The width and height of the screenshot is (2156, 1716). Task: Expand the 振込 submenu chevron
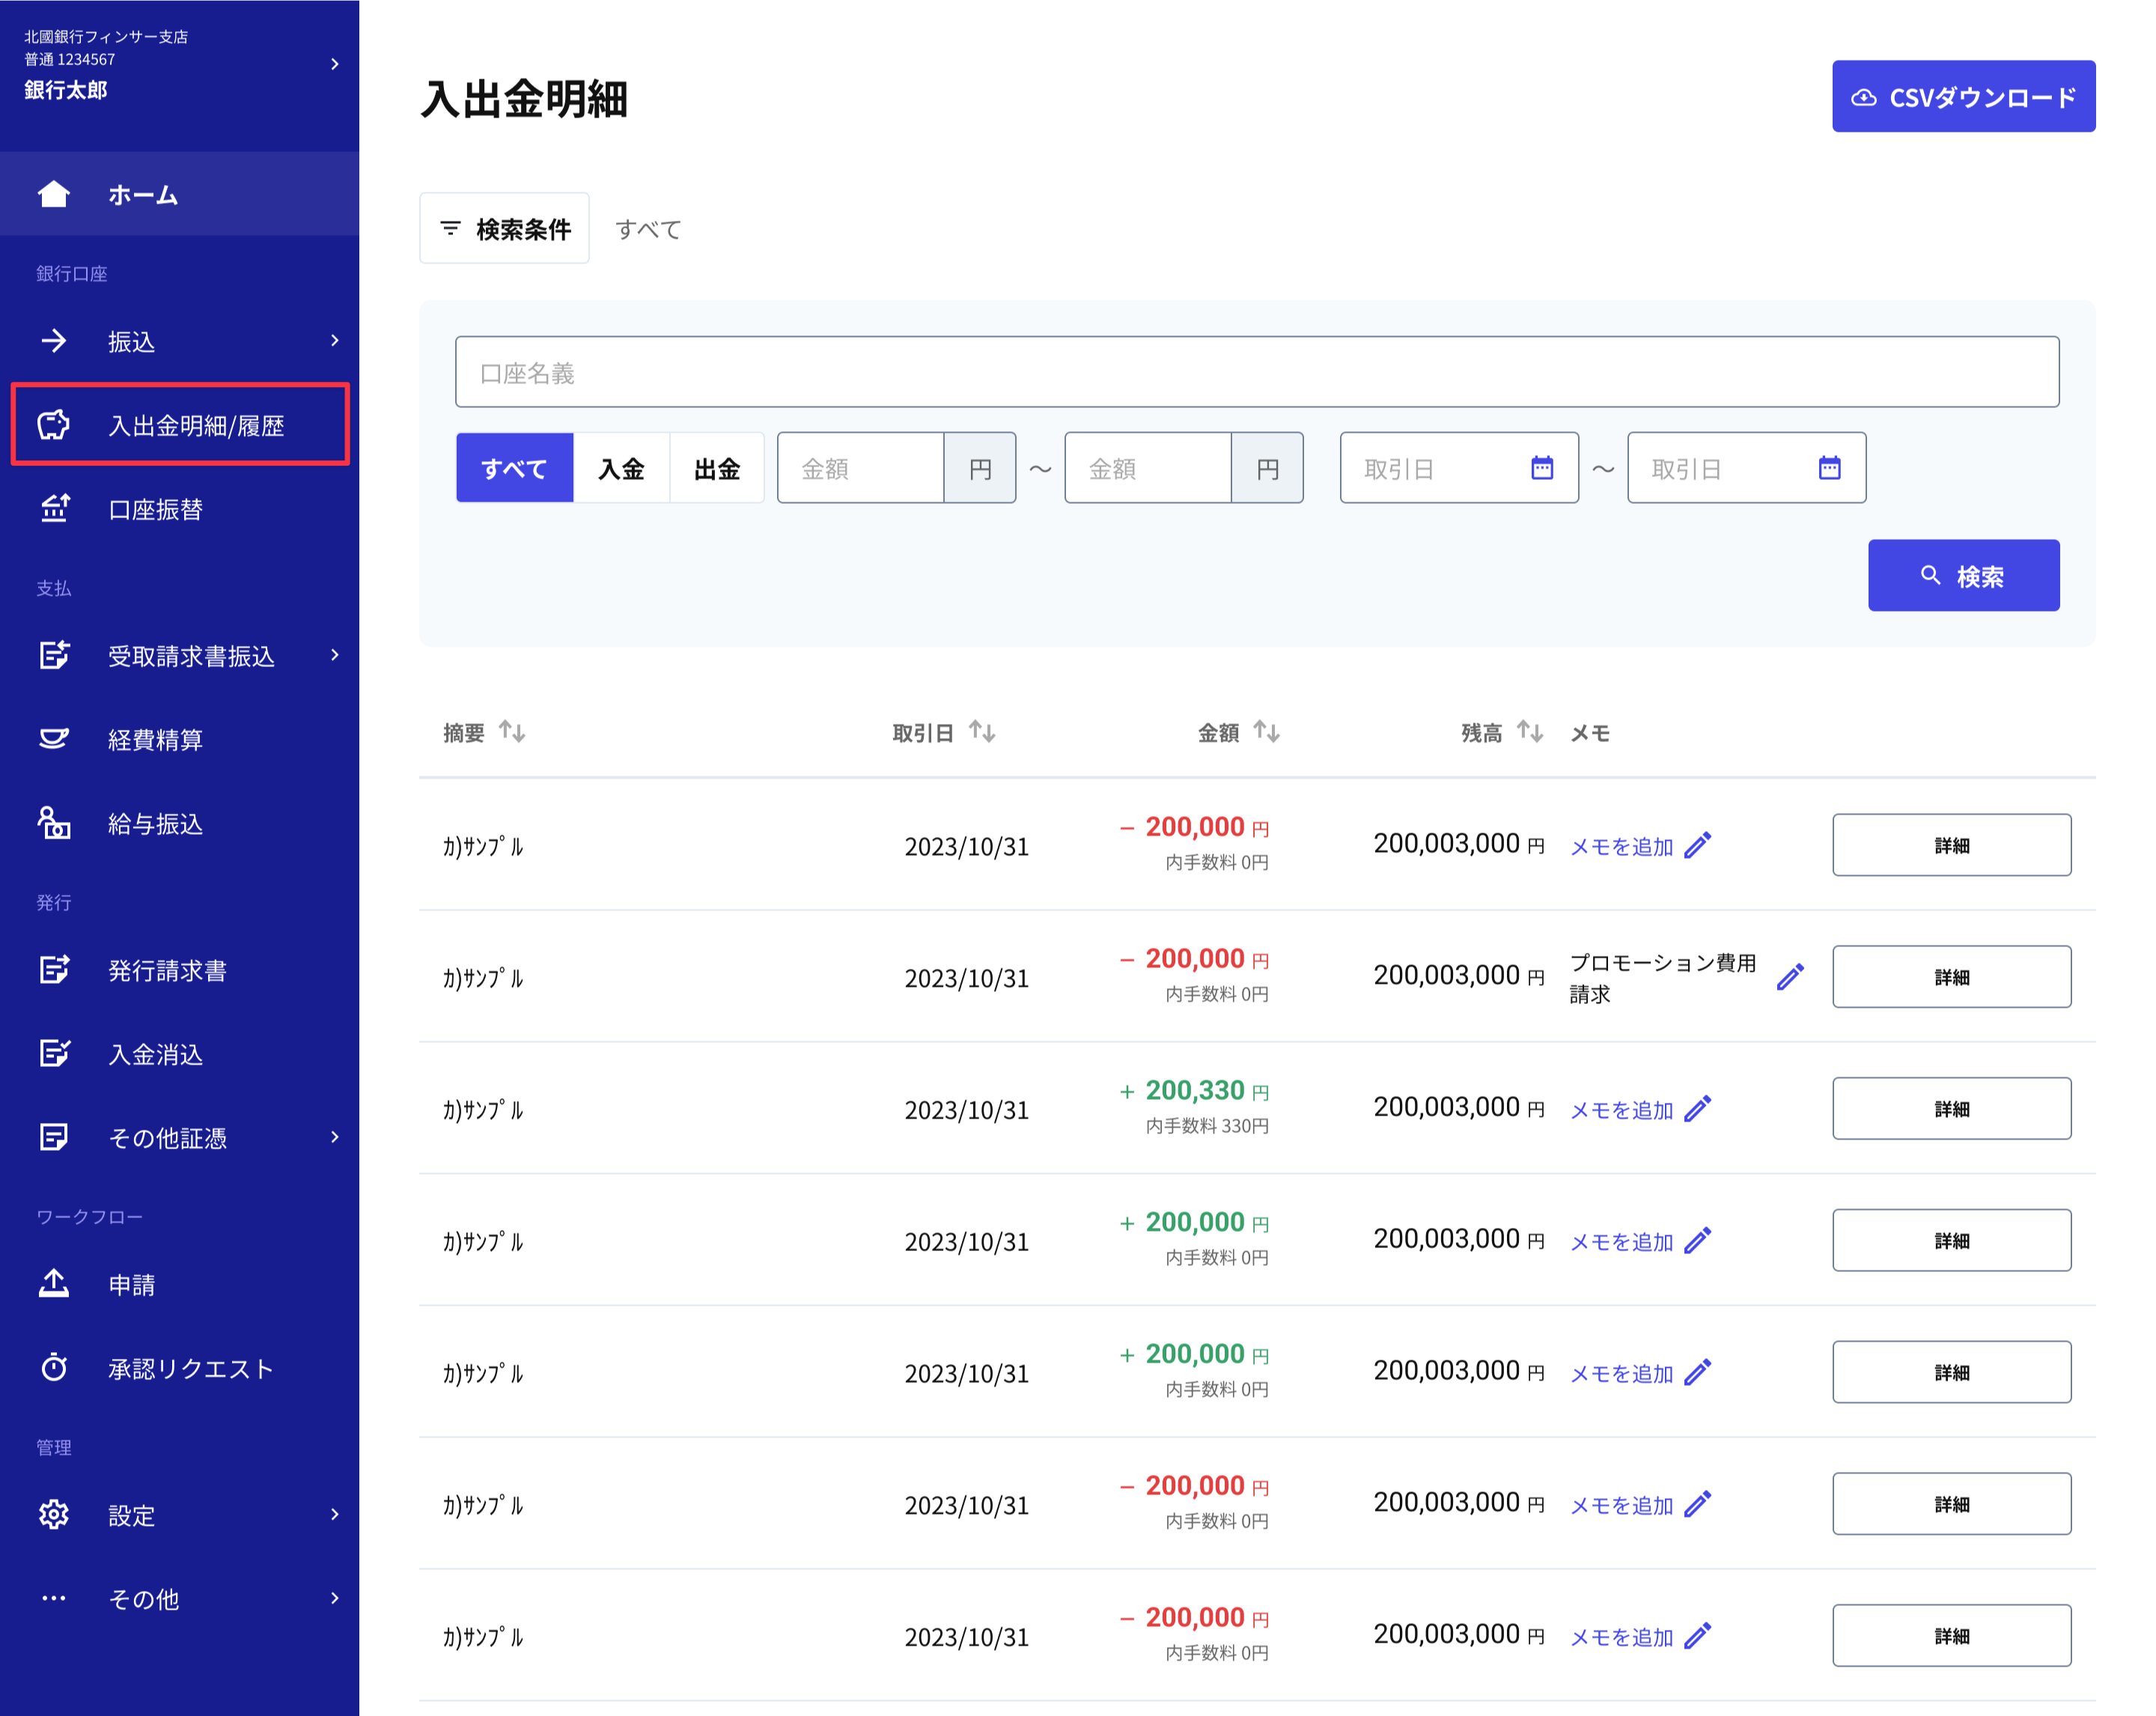point(335,341)
